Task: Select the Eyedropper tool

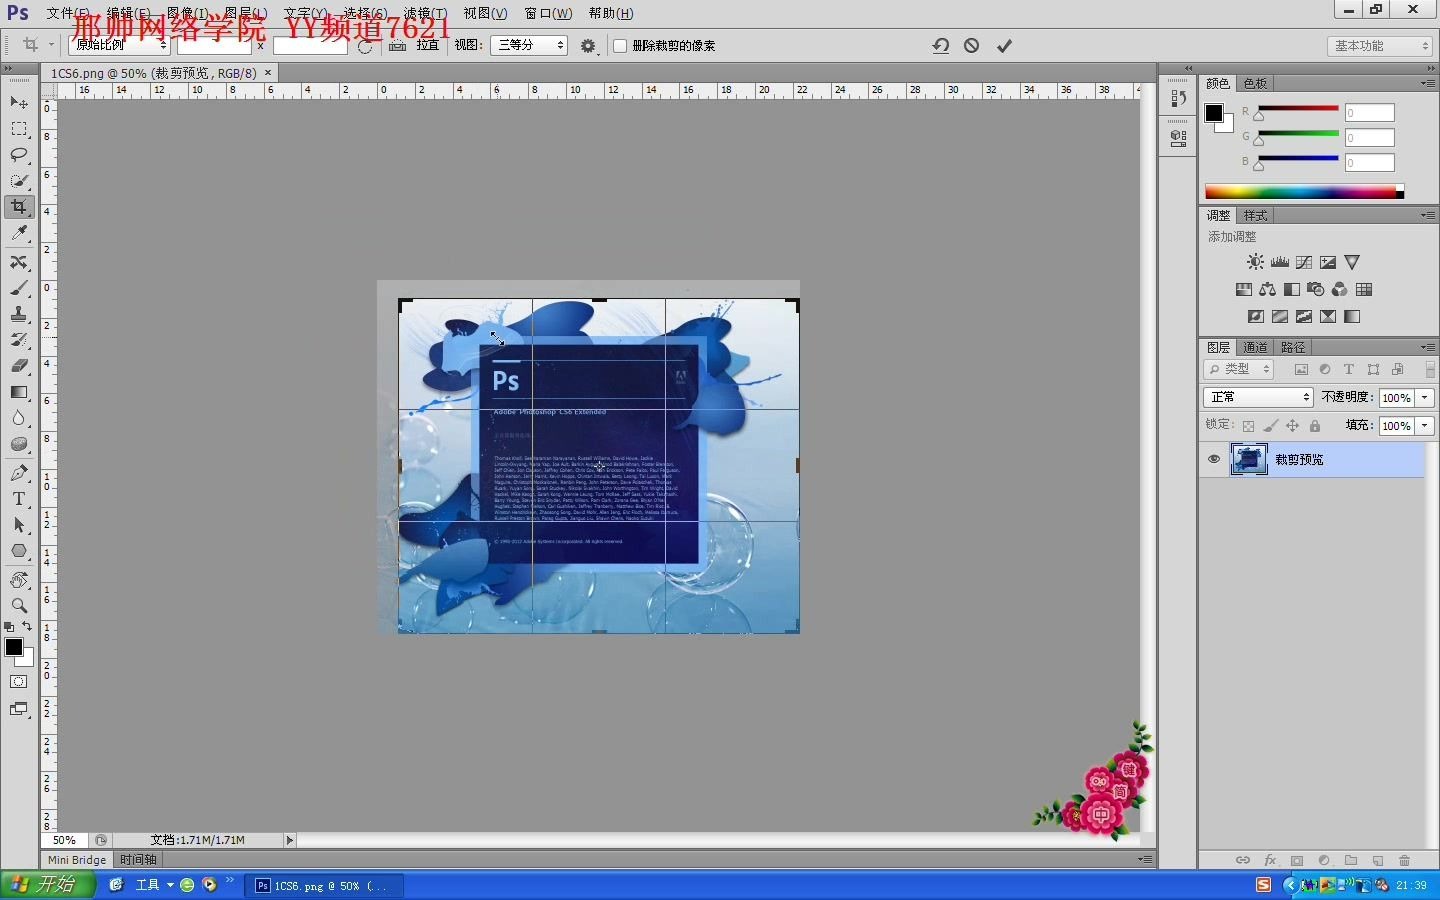Action: click(19, 233)
